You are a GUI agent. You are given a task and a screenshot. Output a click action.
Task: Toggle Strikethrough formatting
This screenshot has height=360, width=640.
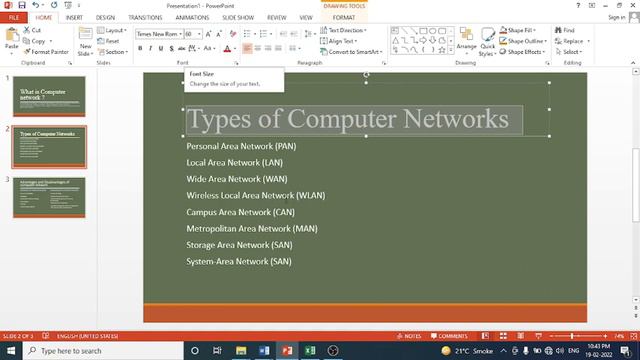pyautogui.click(x=182, y=49)
